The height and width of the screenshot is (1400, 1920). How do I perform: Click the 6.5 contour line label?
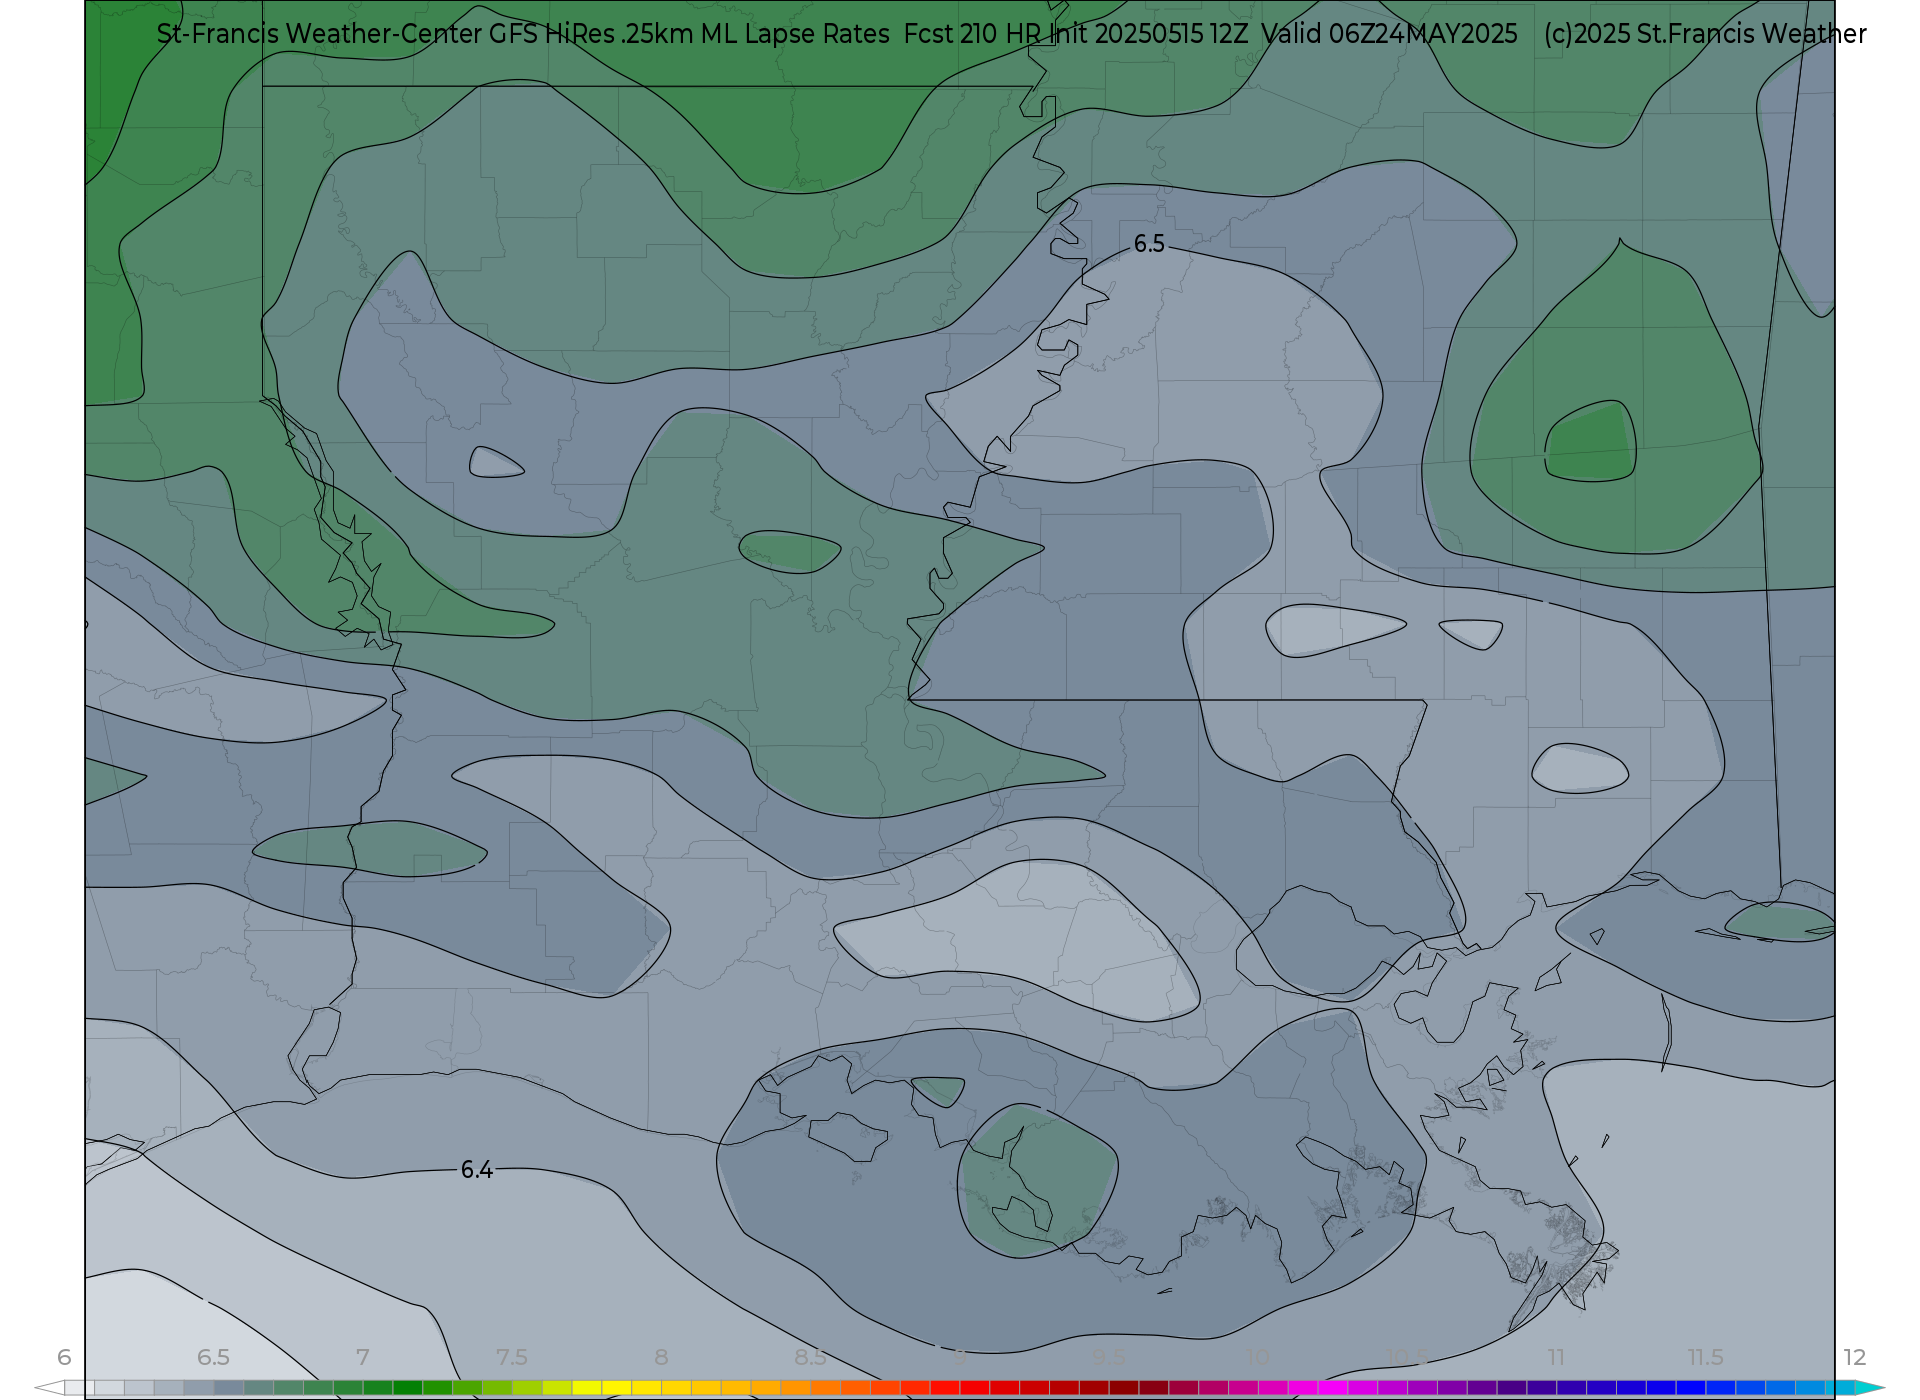coord(1149,244)
